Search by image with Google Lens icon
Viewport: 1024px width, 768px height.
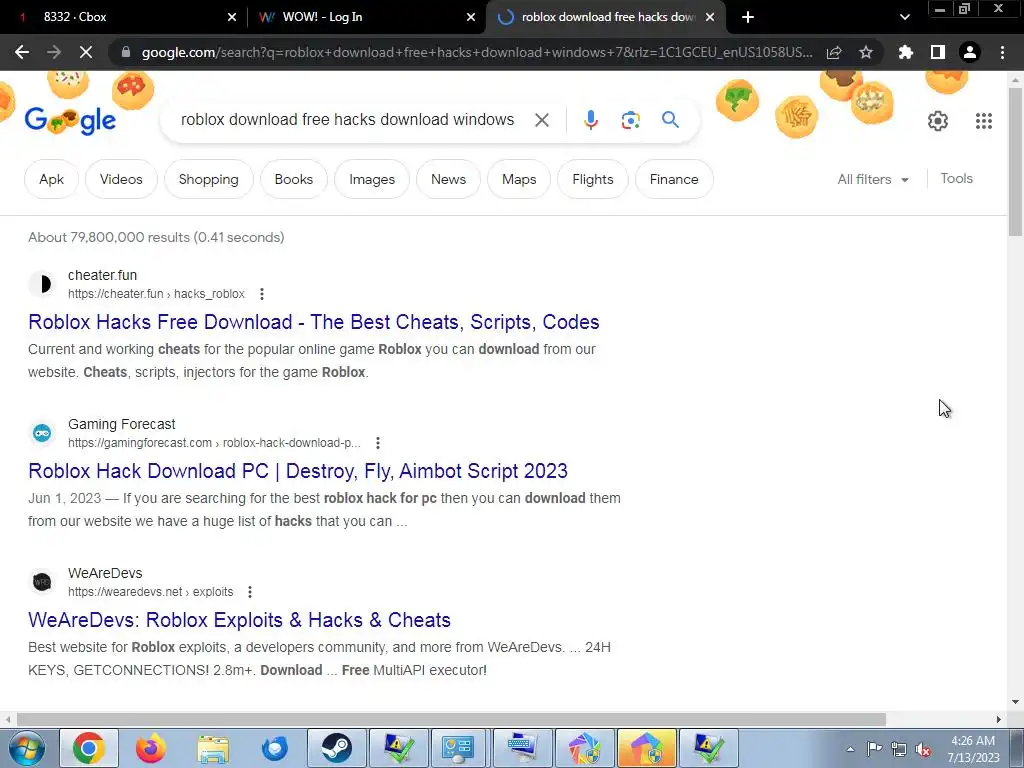coord(630,120)
